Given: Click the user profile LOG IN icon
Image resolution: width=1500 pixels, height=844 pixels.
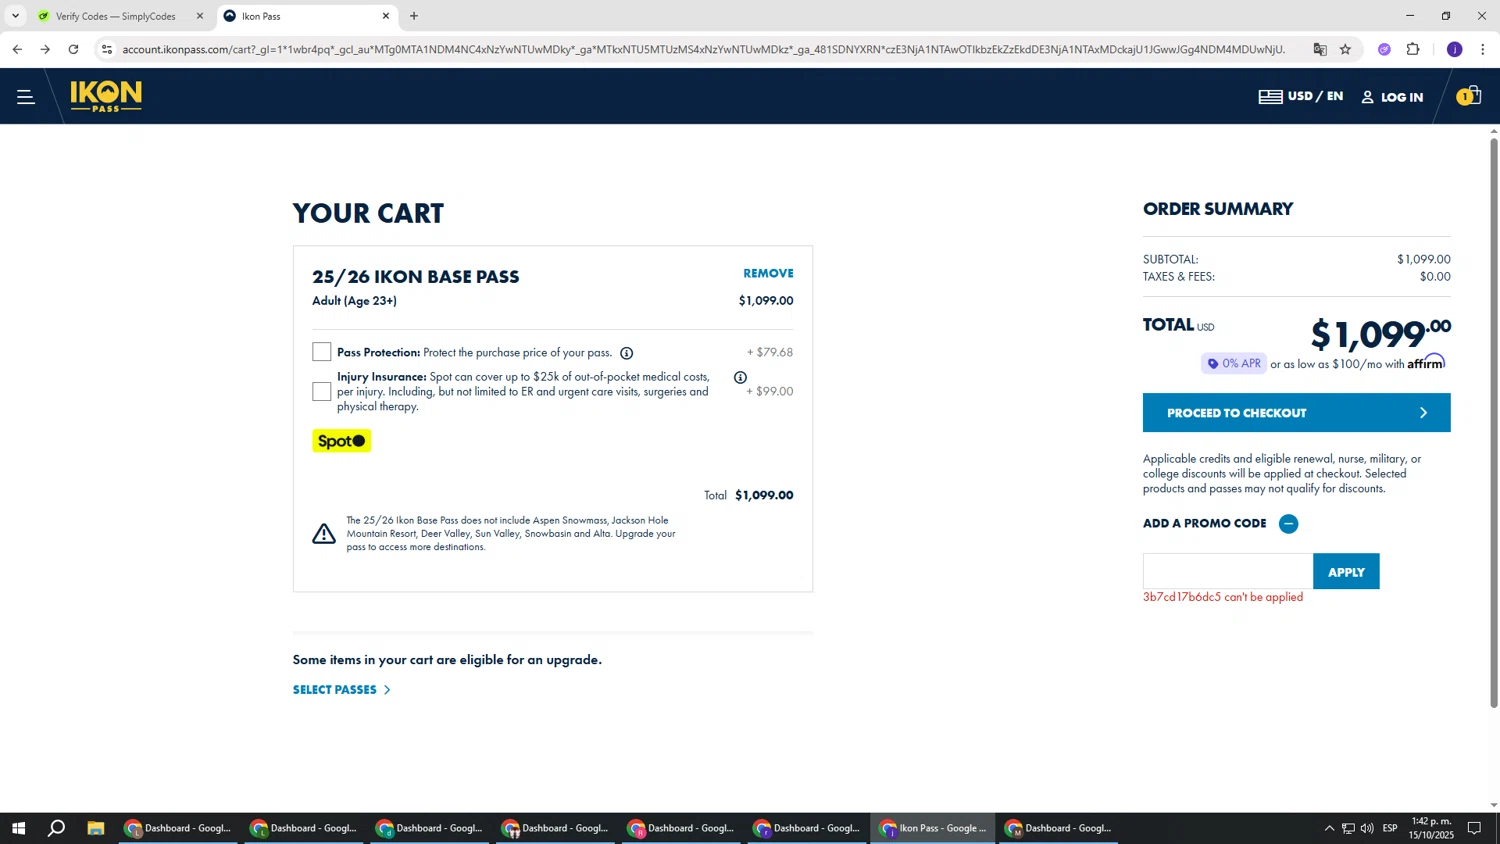Looking at the screenshot, I should pos(1392,97).
